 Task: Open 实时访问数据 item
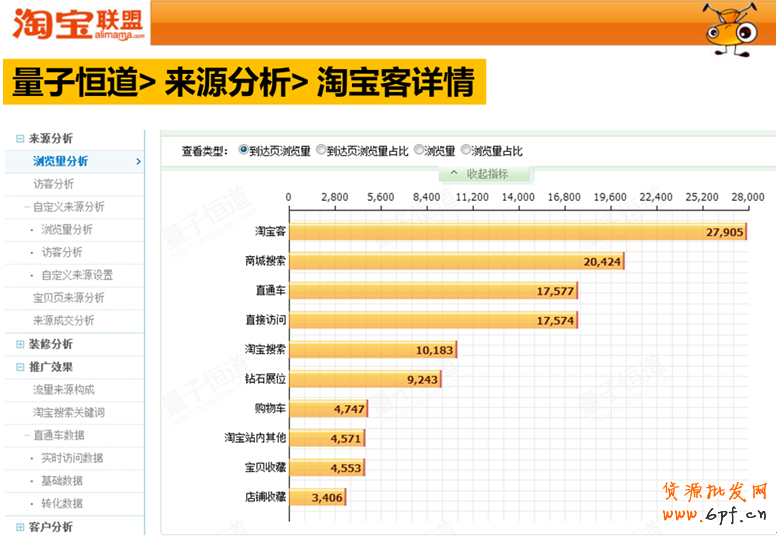(x=72, y=458)
